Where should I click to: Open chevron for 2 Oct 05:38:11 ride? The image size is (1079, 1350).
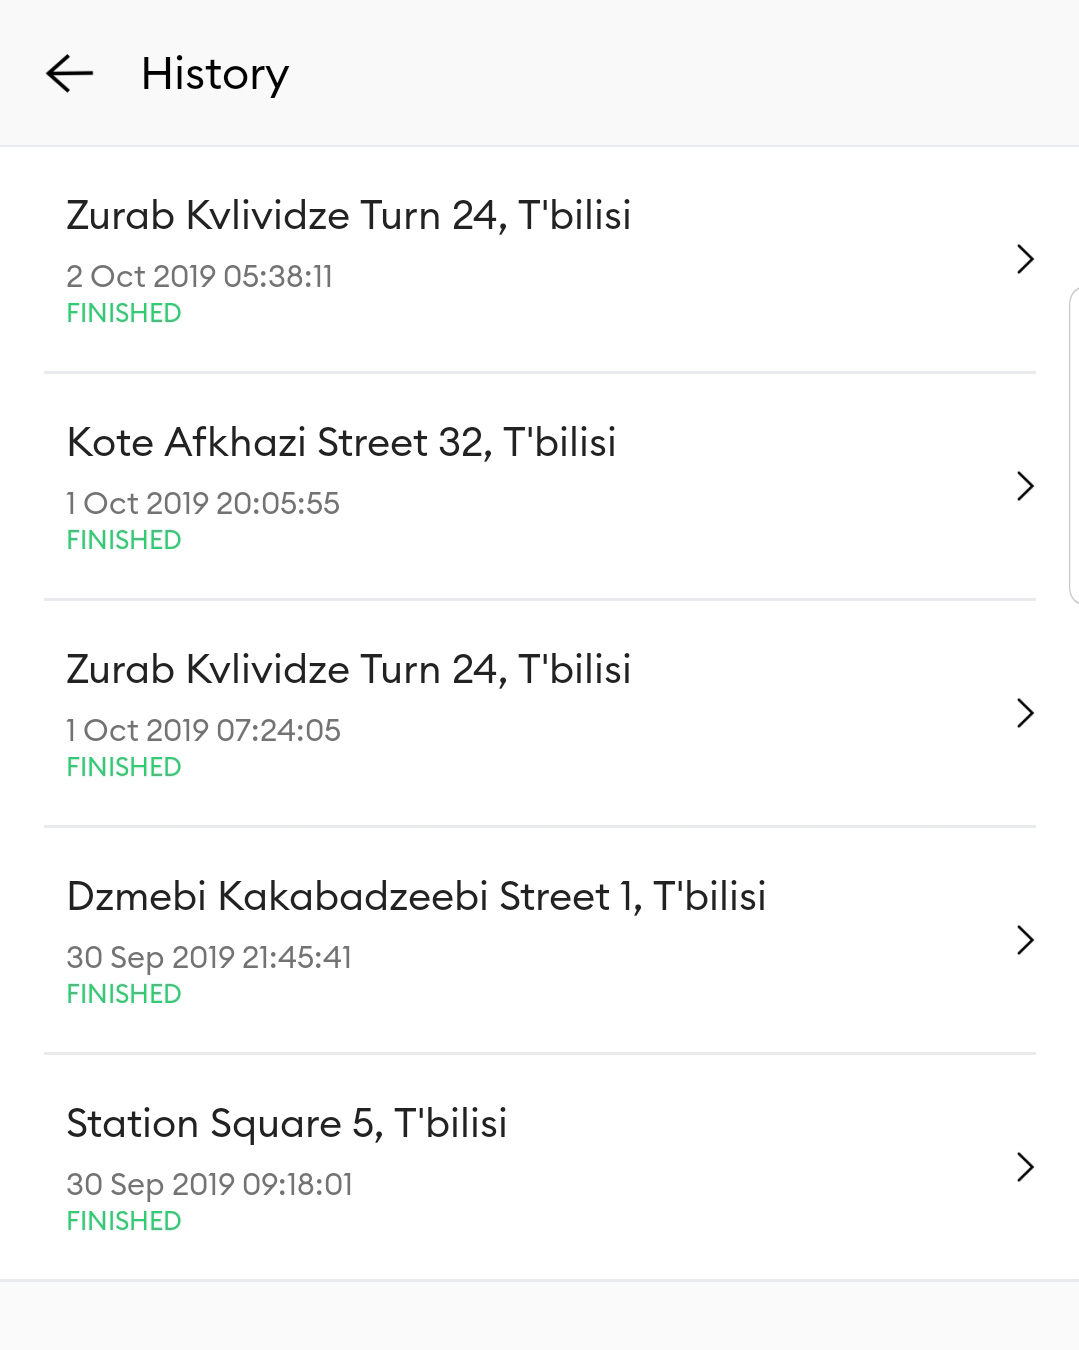(1025, 259)
